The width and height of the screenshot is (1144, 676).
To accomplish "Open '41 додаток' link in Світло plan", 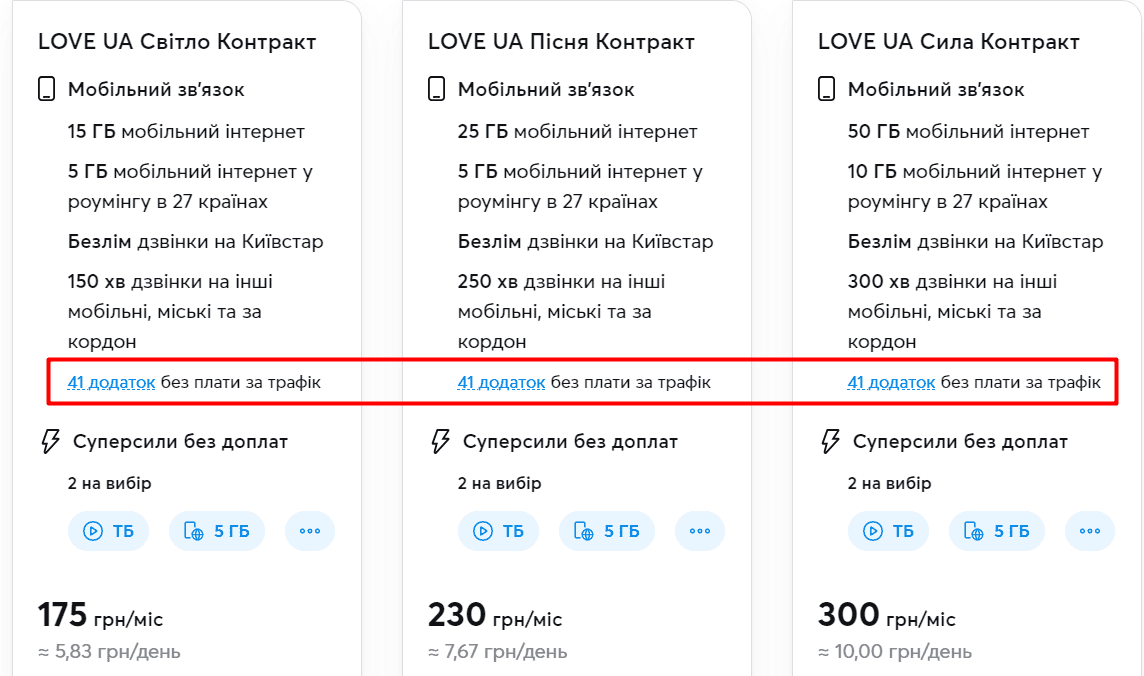I will pos(111,382).
